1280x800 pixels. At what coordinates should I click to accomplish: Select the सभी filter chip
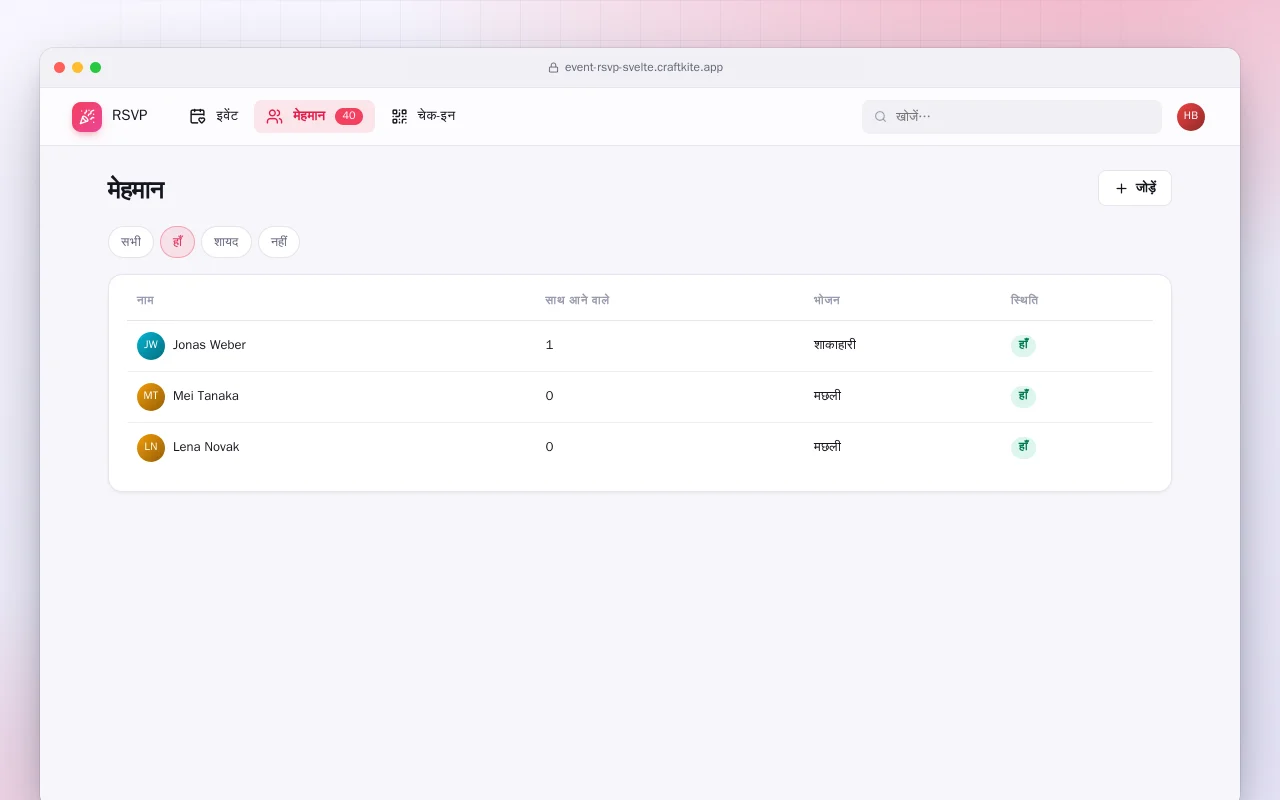click(131, 242)
